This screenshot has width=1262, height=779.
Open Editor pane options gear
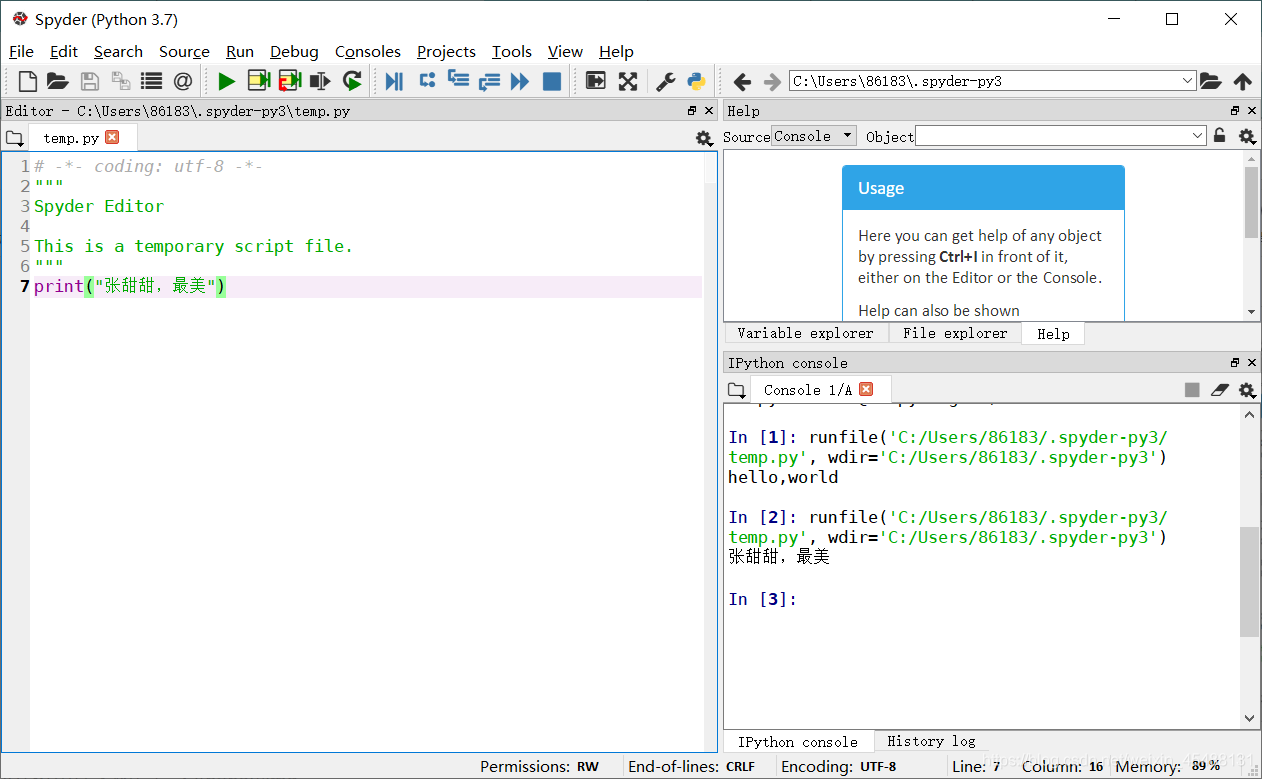click(x=704, y=138)
